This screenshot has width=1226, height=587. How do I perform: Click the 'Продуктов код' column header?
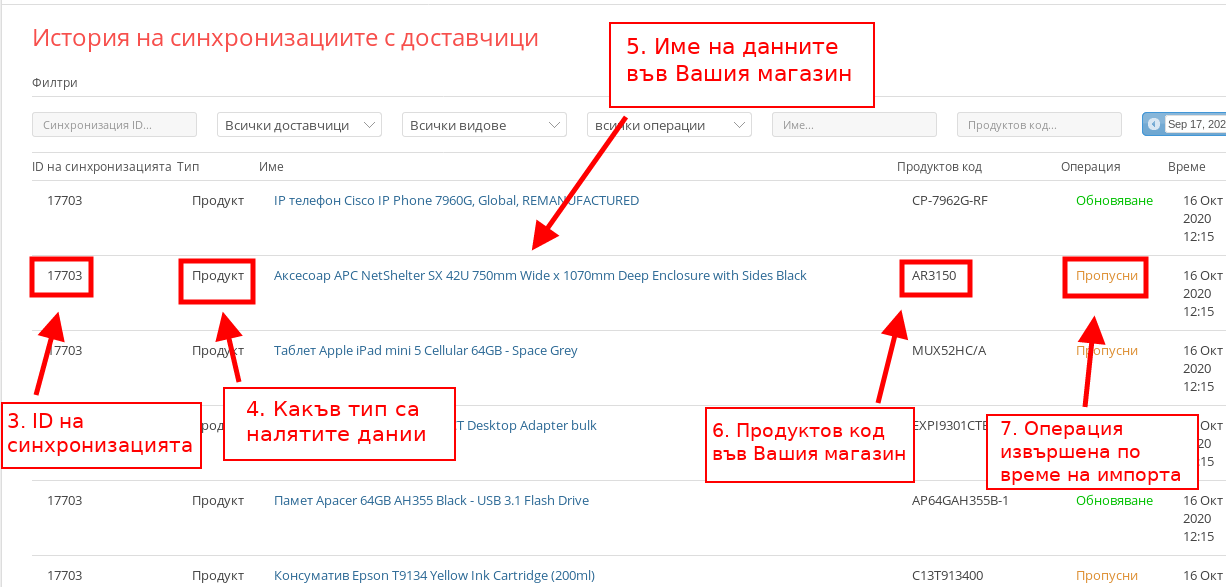pyautogui.click(x=939, y=167)
